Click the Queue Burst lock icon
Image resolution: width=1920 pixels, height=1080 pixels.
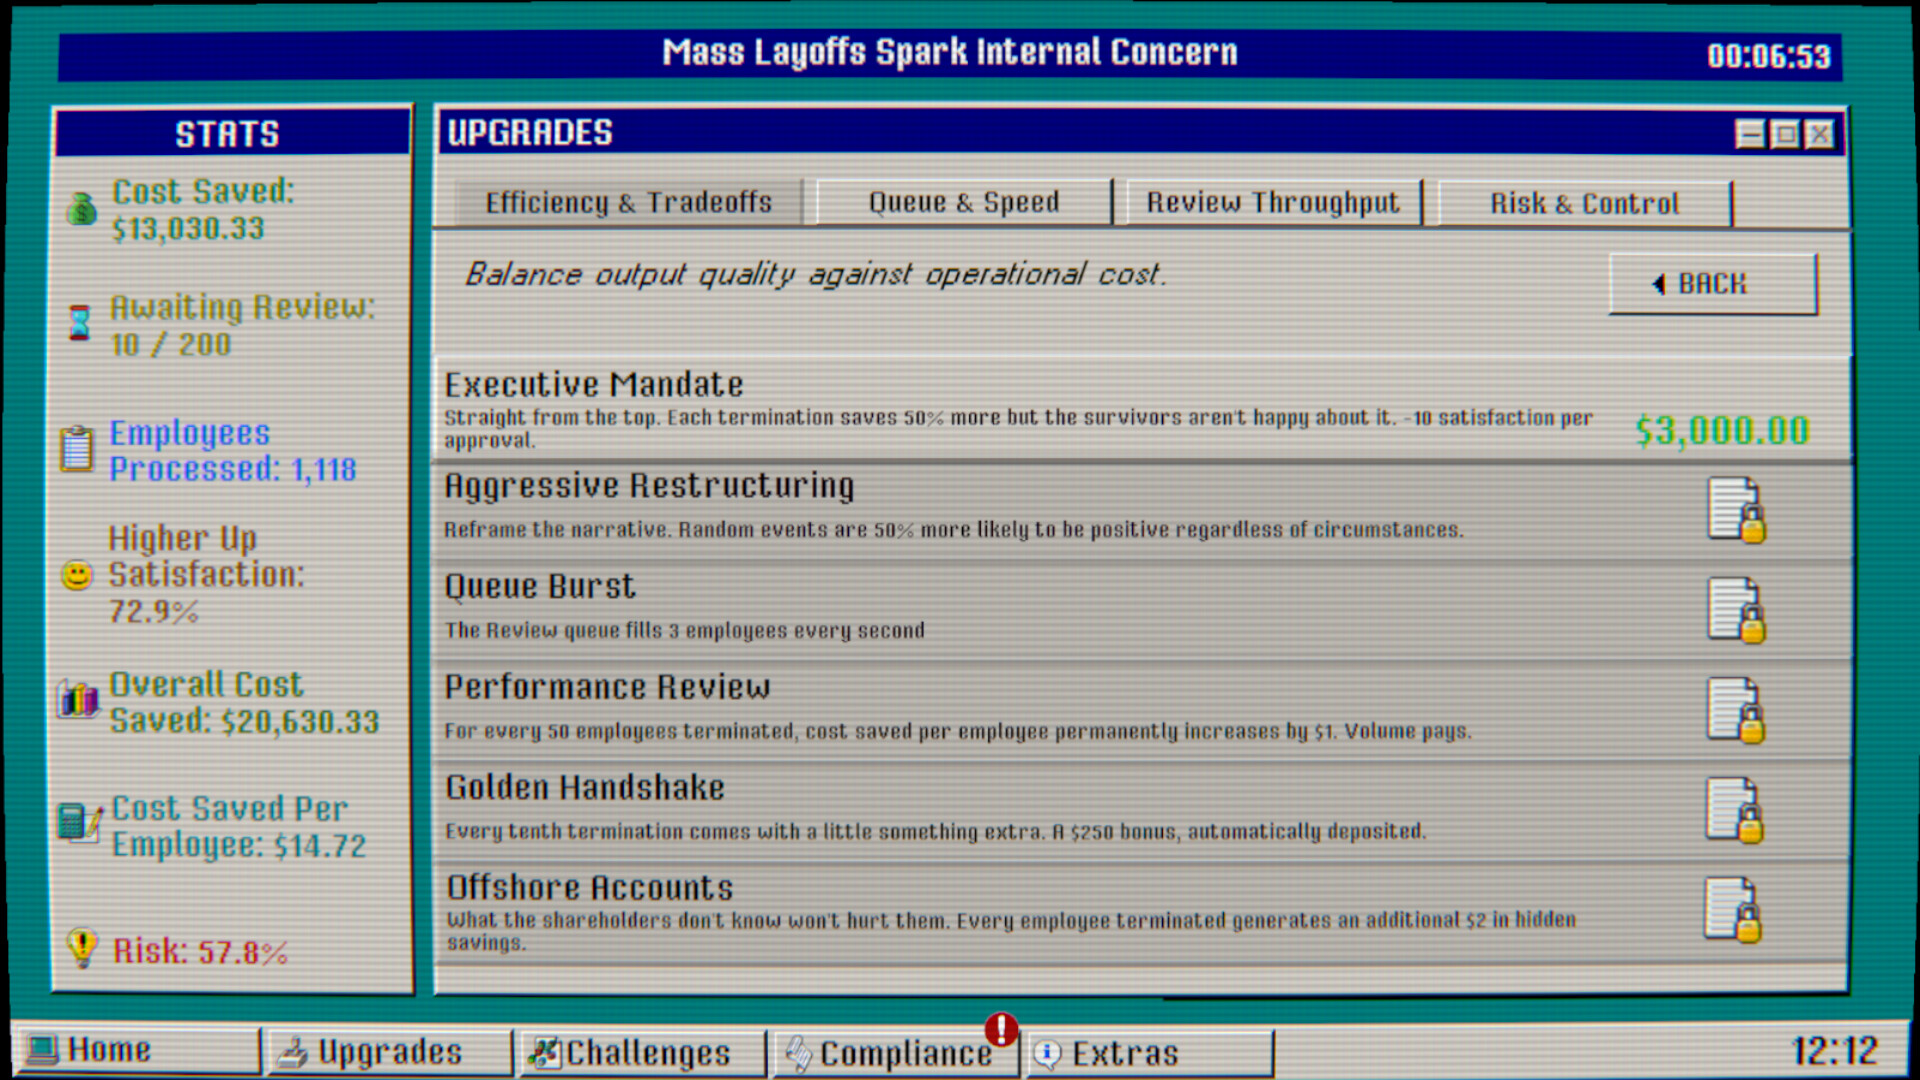point(1736,609)
